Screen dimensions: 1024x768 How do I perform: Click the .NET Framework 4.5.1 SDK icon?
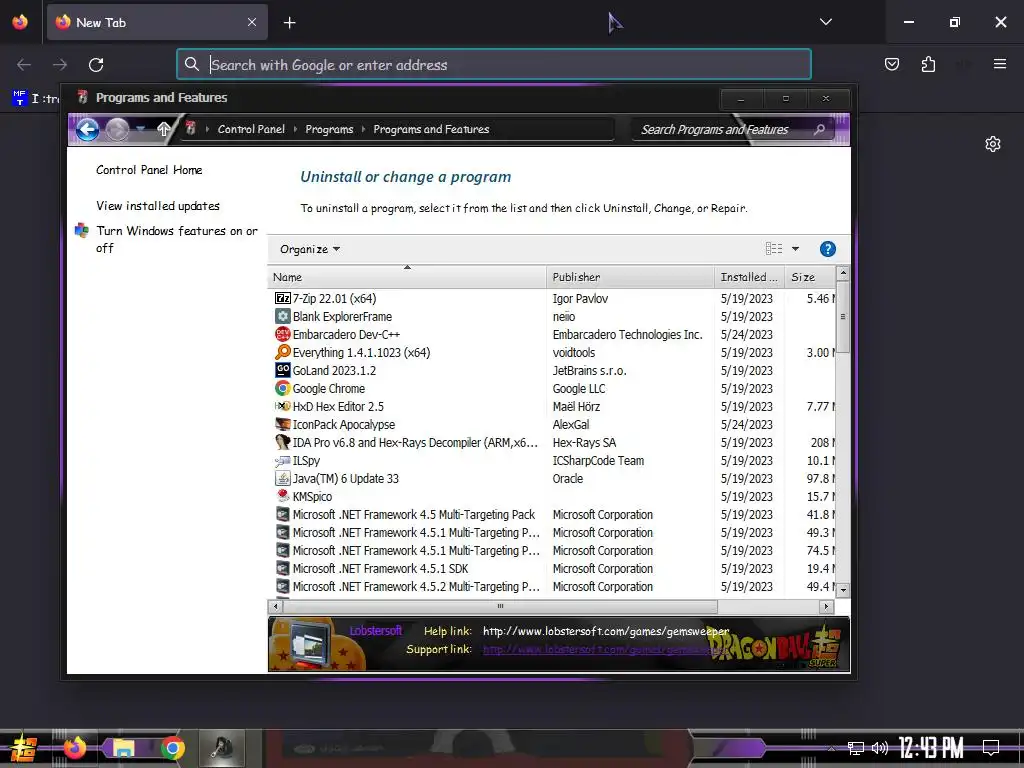click(283, 569)
